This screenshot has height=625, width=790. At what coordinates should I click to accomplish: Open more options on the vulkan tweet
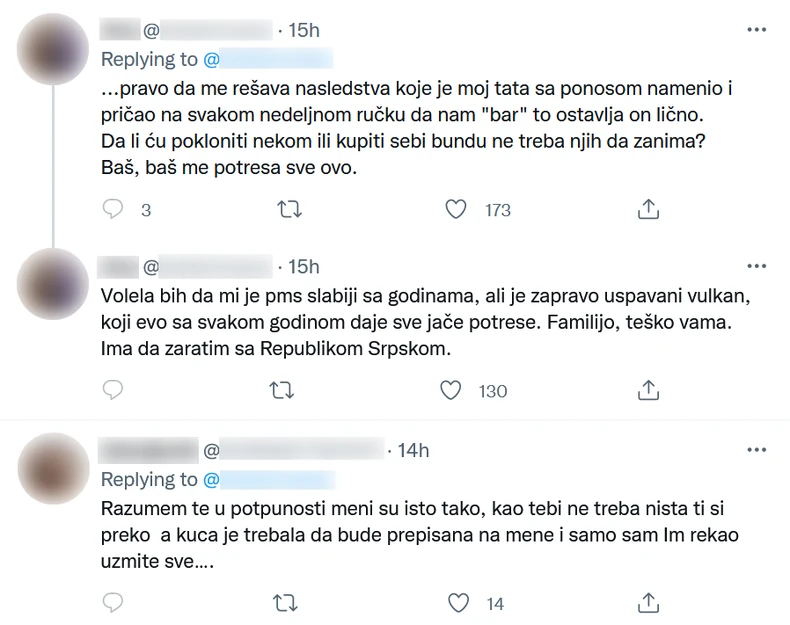tap(757, 266)
